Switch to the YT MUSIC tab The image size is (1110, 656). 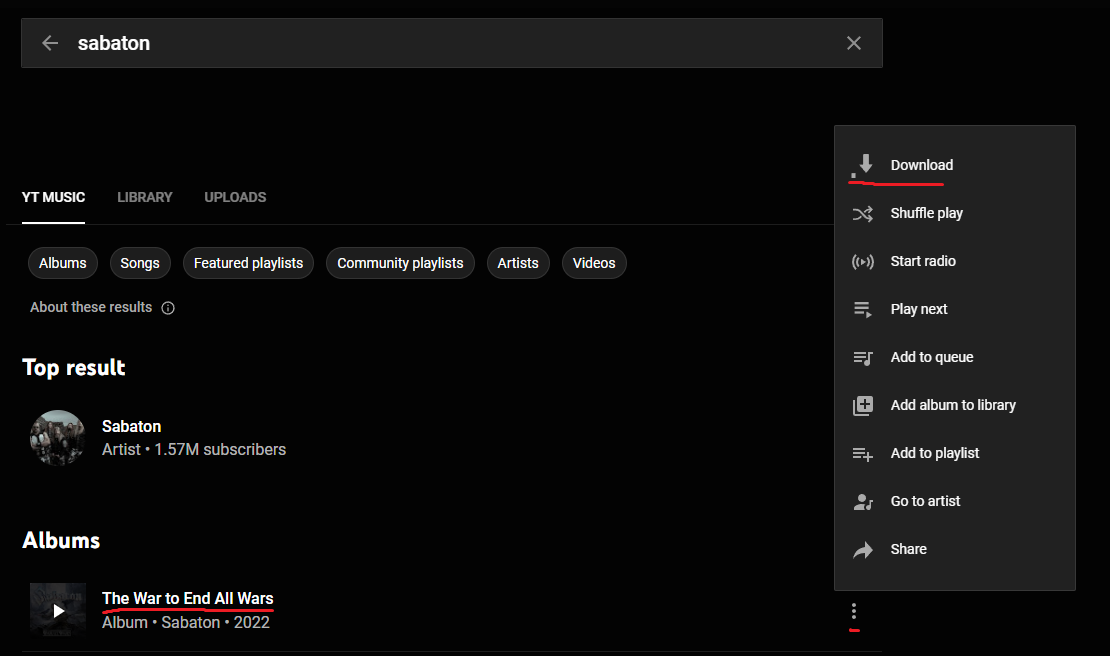coord(53,197)
